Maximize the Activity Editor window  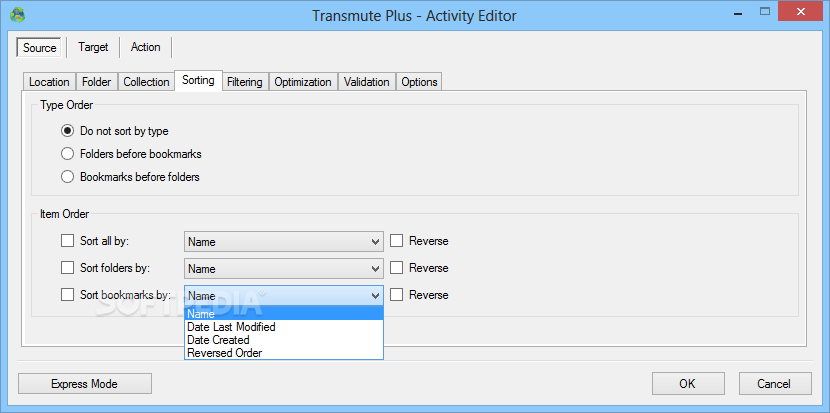point(765,11)
